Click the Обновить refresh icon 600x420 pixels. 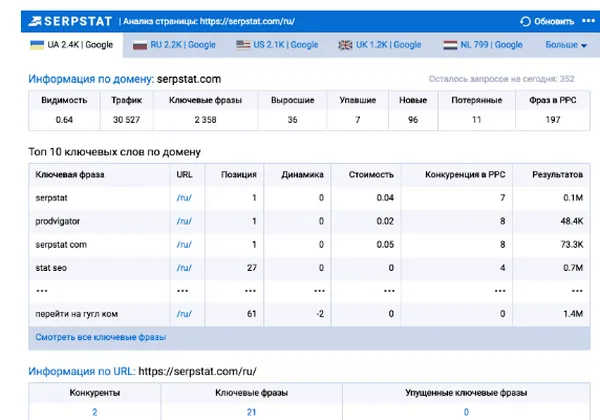pyautogui.click(x=525, y=21)
